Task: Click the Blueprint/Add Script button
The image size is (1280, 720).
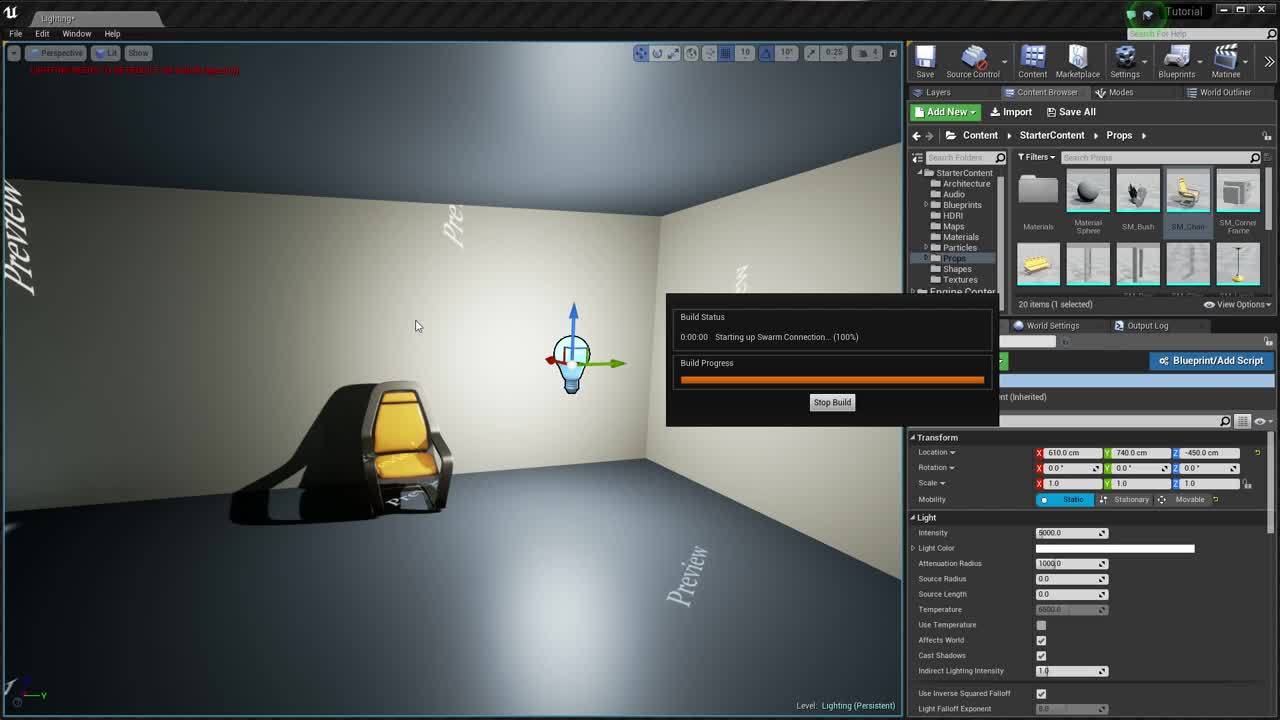Action: tap(1211, 361)
